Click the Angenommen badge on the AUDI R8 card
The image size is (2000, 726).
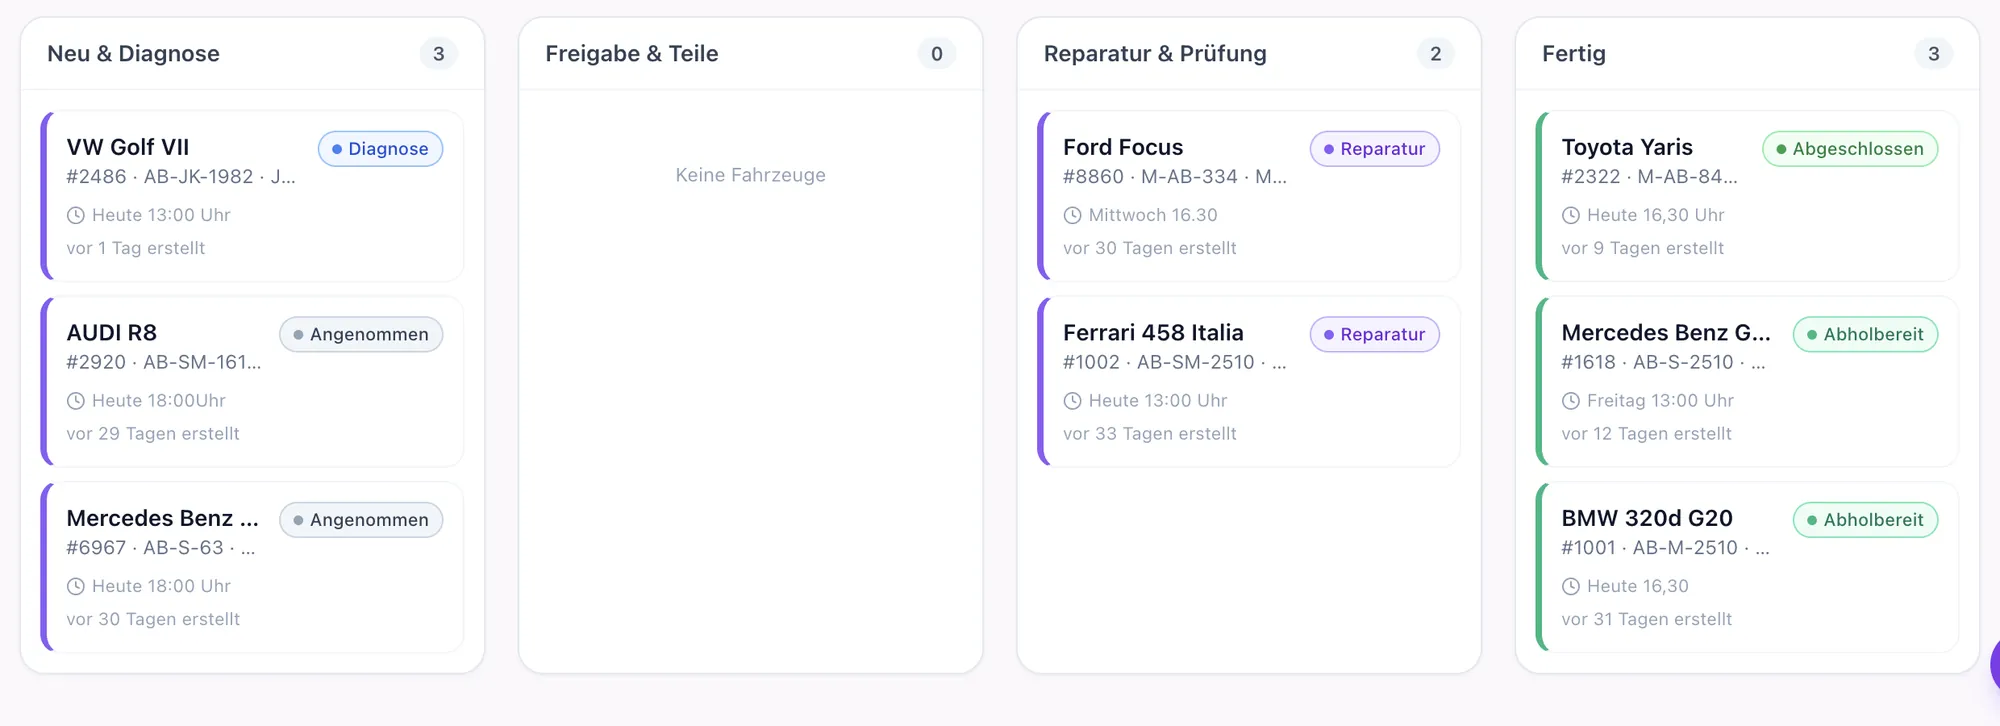tap(361, 334)
